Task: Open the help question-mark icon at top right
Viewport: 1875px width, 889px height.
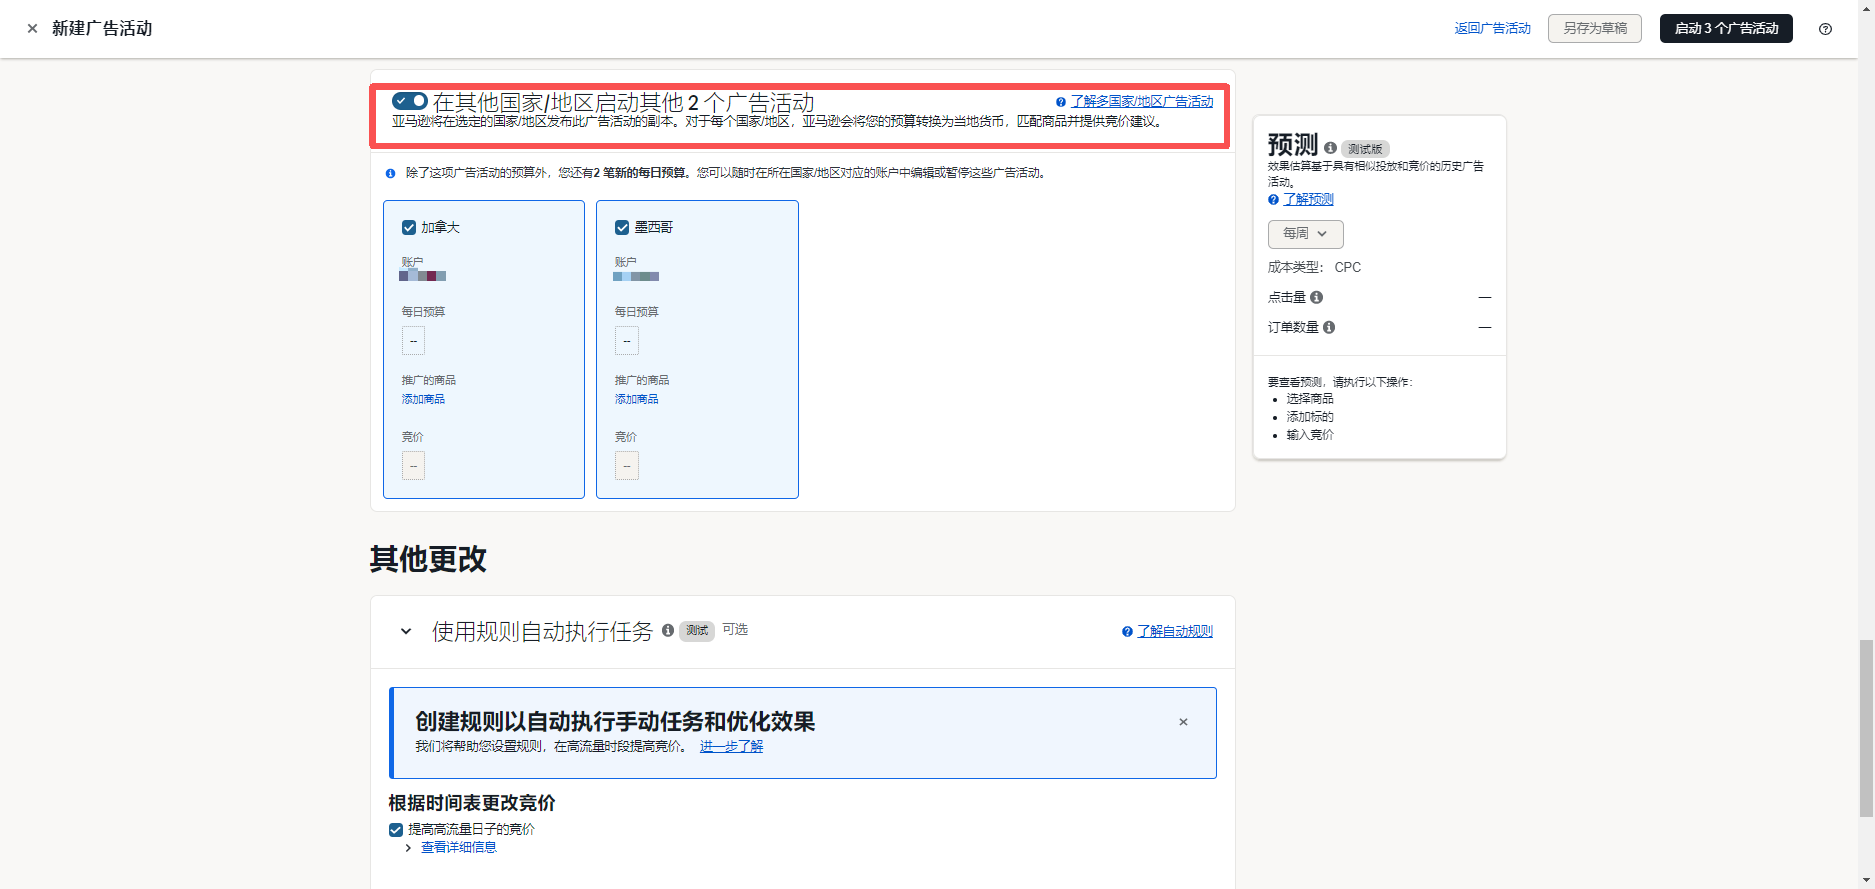Action: tap(1825, 29)
